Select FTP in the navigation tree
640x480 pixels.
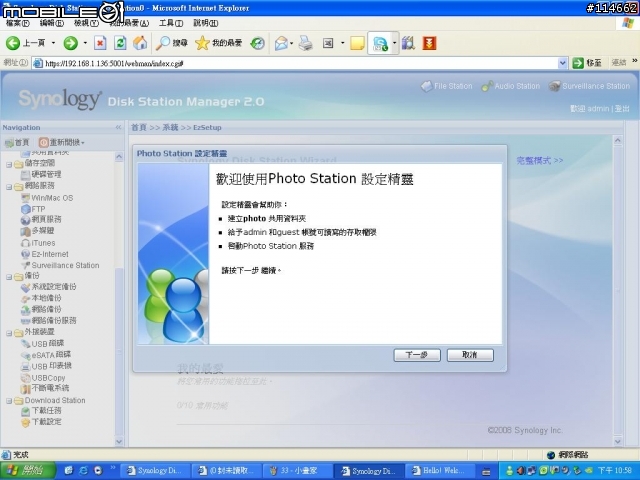click(33, 209)
